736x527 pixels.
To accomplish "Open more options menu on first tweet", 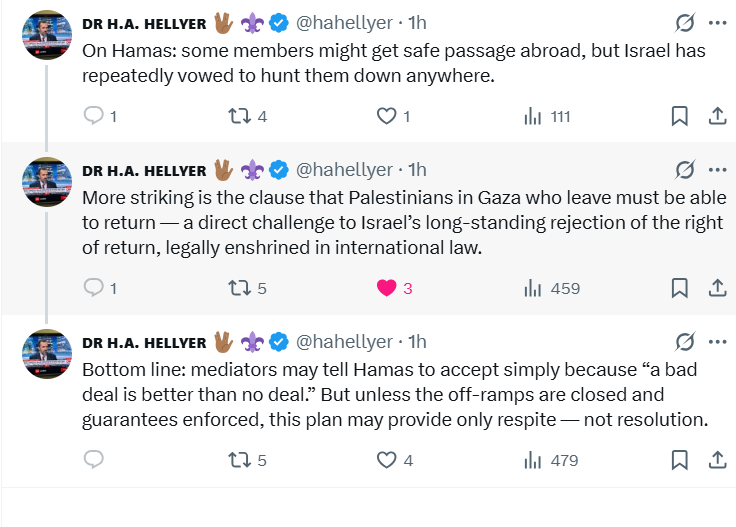I will pos(717,23).
